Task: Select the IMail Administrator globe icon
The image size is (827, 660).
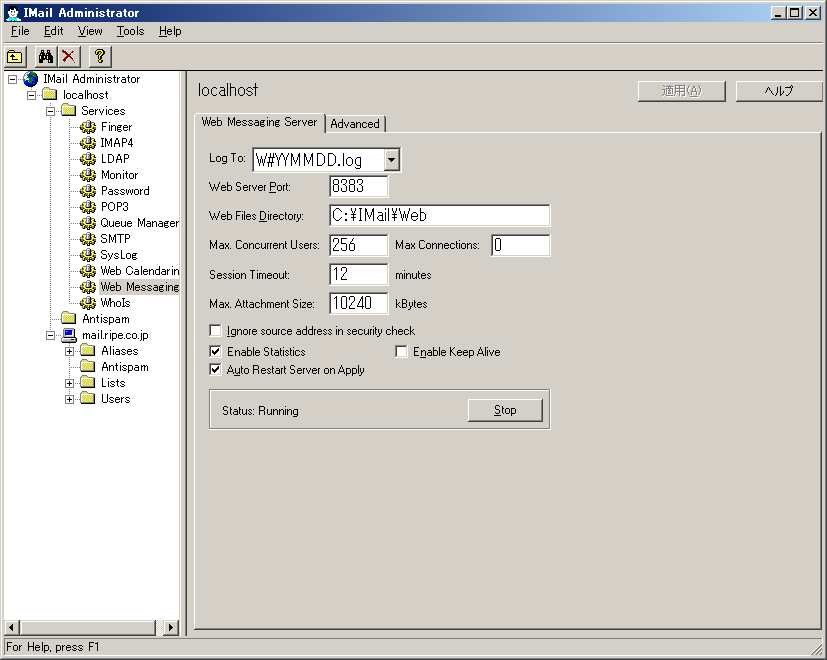Action: point(31,79)
